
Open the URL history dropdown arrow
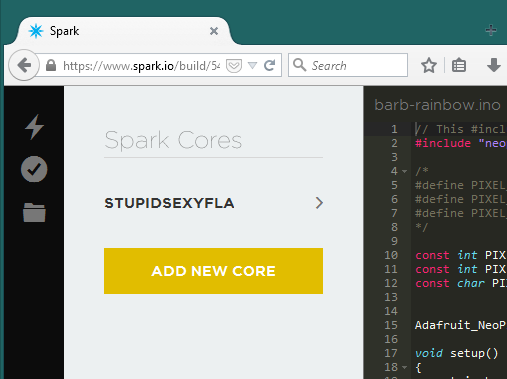click(x=253, y=65)
